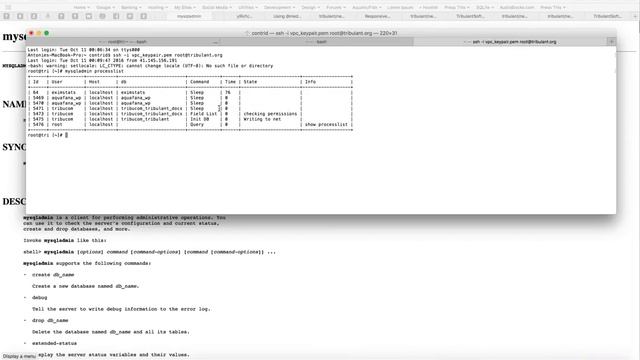
Task: Click the 'root' user cell
Action: coord(57,124)
